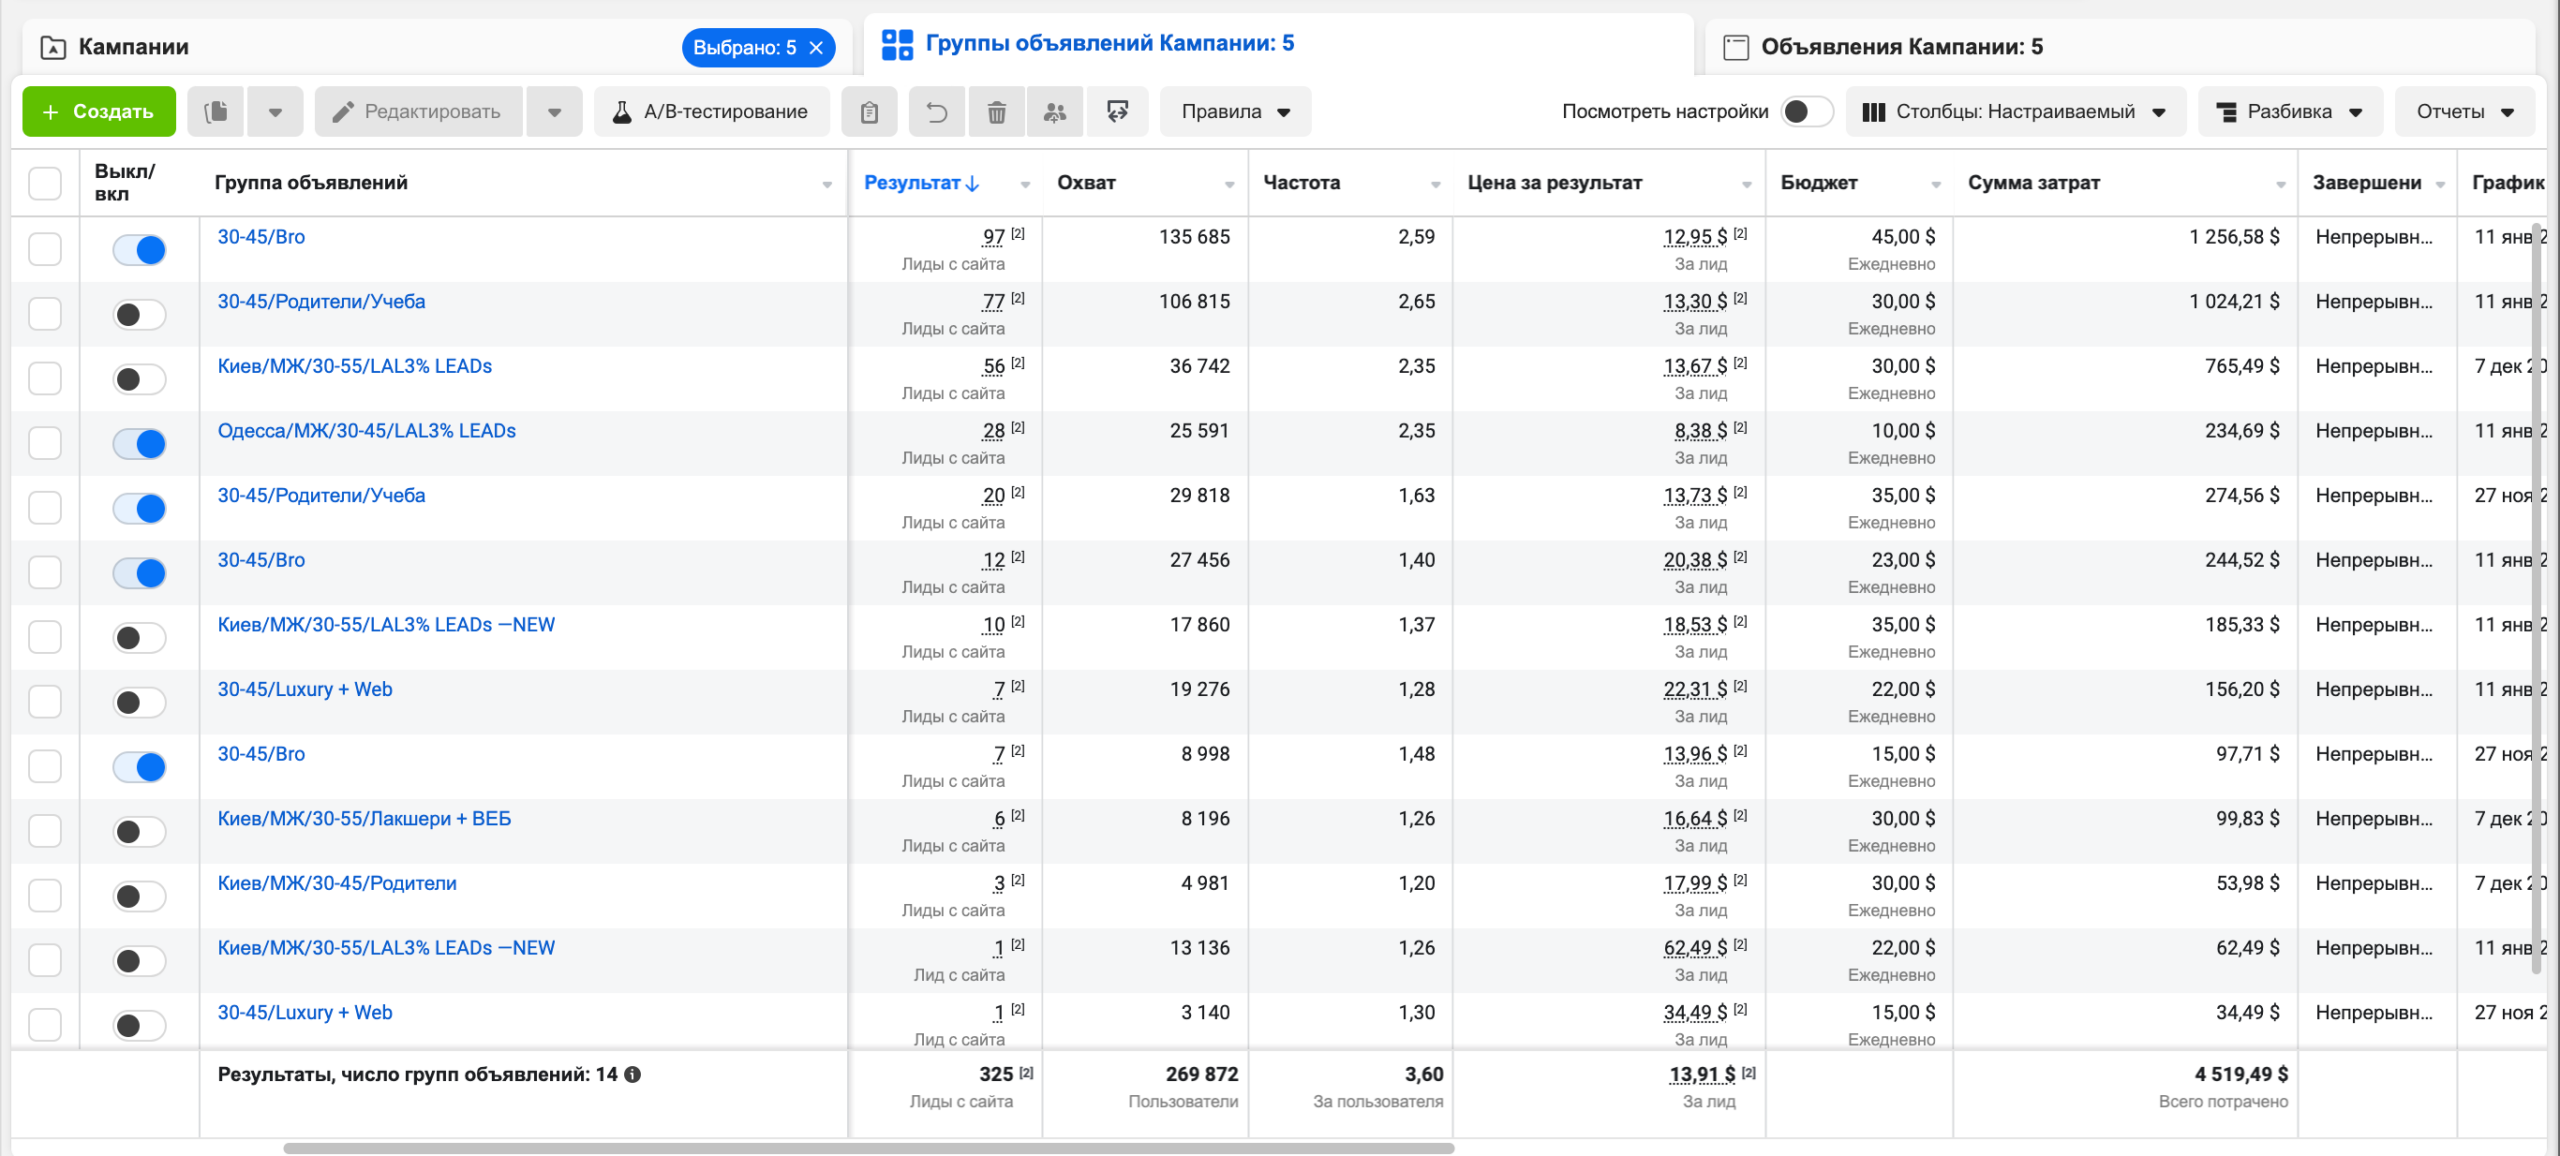Select checkbox of Киев/МЖ/30-45/Родители row
Viewport: 2560px width, 1156px height.
(x=45, y=895)
